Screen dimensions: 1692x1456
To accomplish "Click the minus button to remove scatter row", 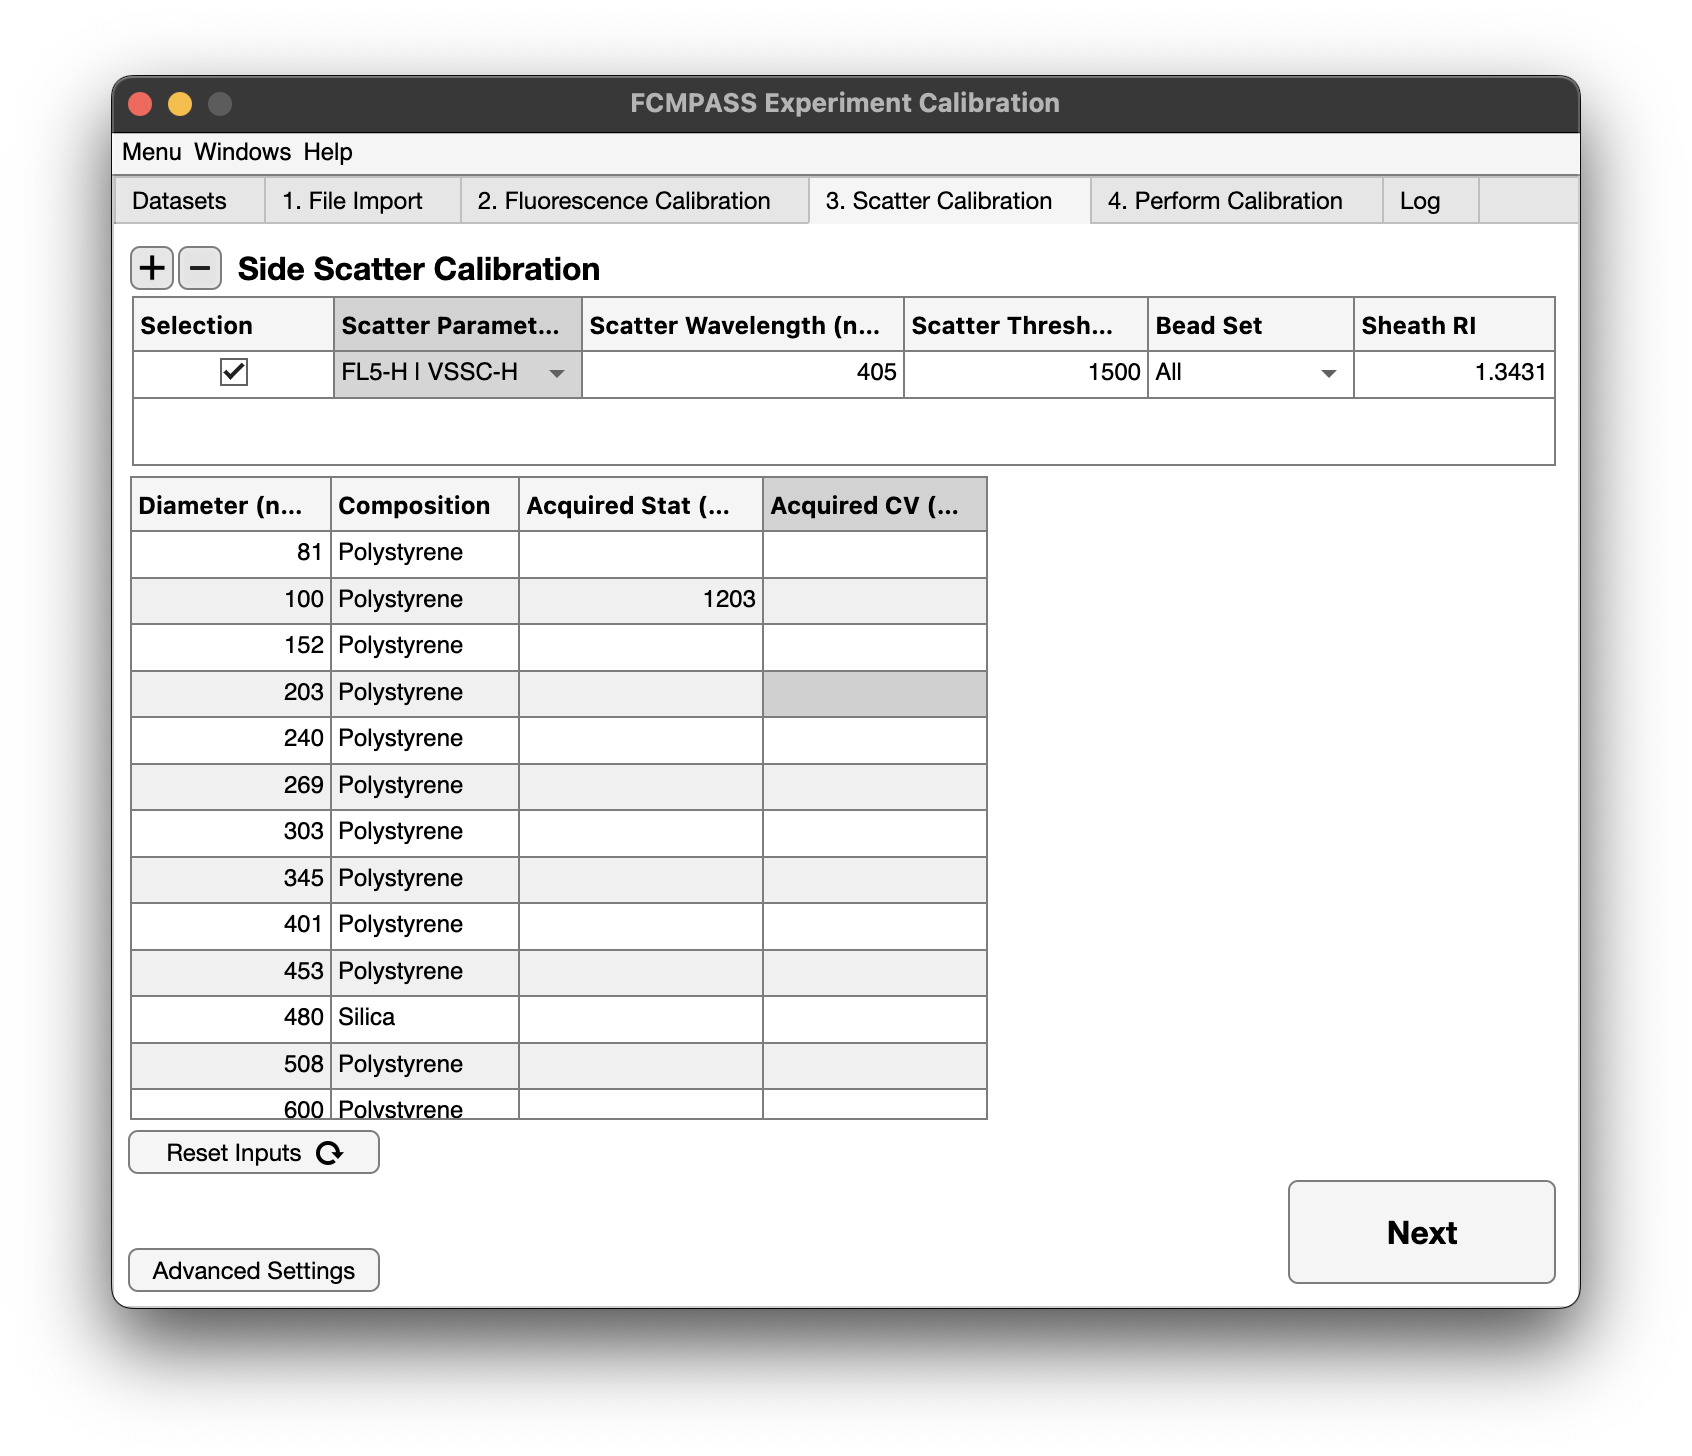I will [200, 268].
